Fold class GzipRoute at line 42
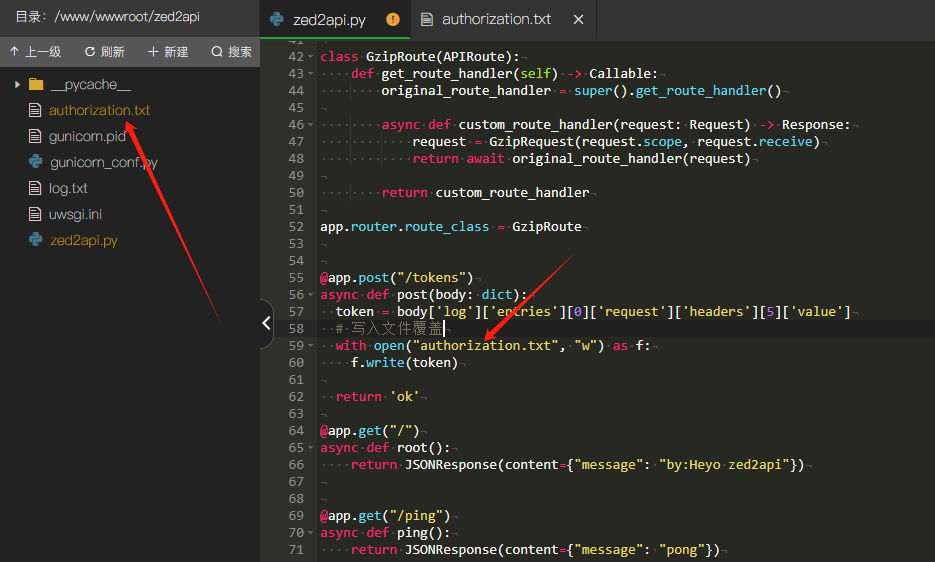 (x=310, y=57)
